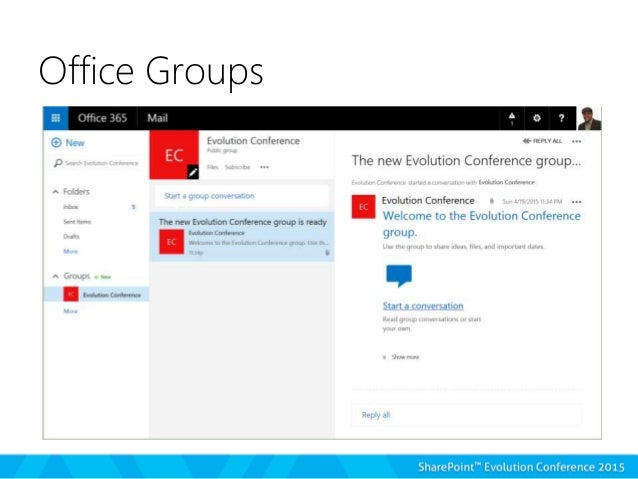Viewport: 638px width, 479px height.
Task: Click EC sender avatar in reading pane
Action: (x=364, y=207)
